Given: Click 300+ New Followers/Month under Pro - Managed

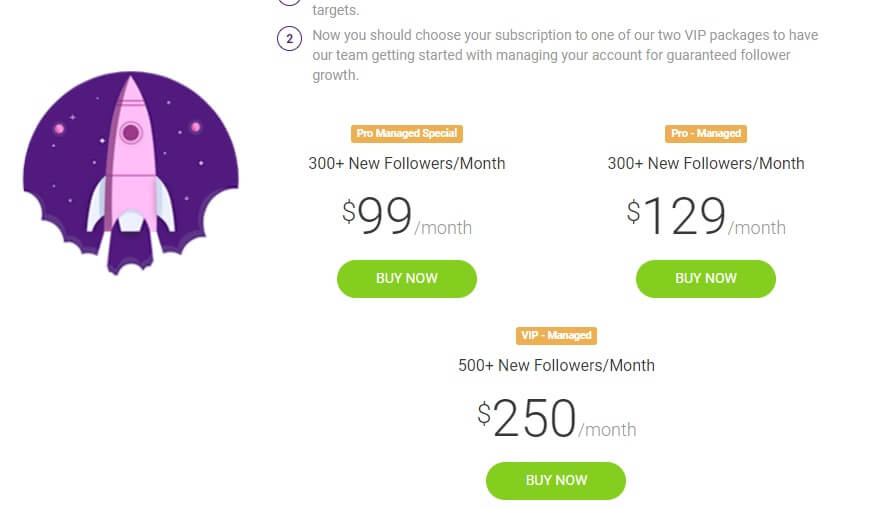Looking at the screenshot, I should 706,163.
